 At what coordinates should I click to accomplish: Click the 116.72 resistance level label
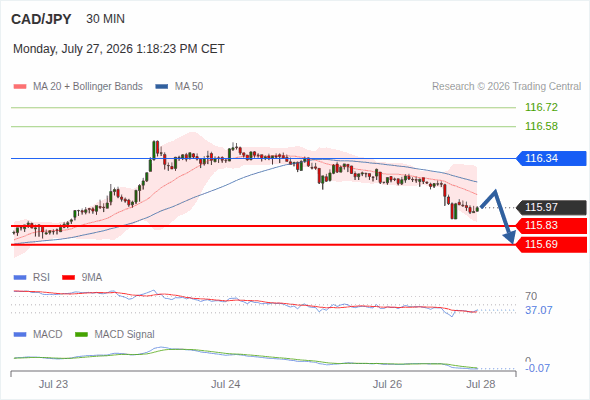click(541, 107)
